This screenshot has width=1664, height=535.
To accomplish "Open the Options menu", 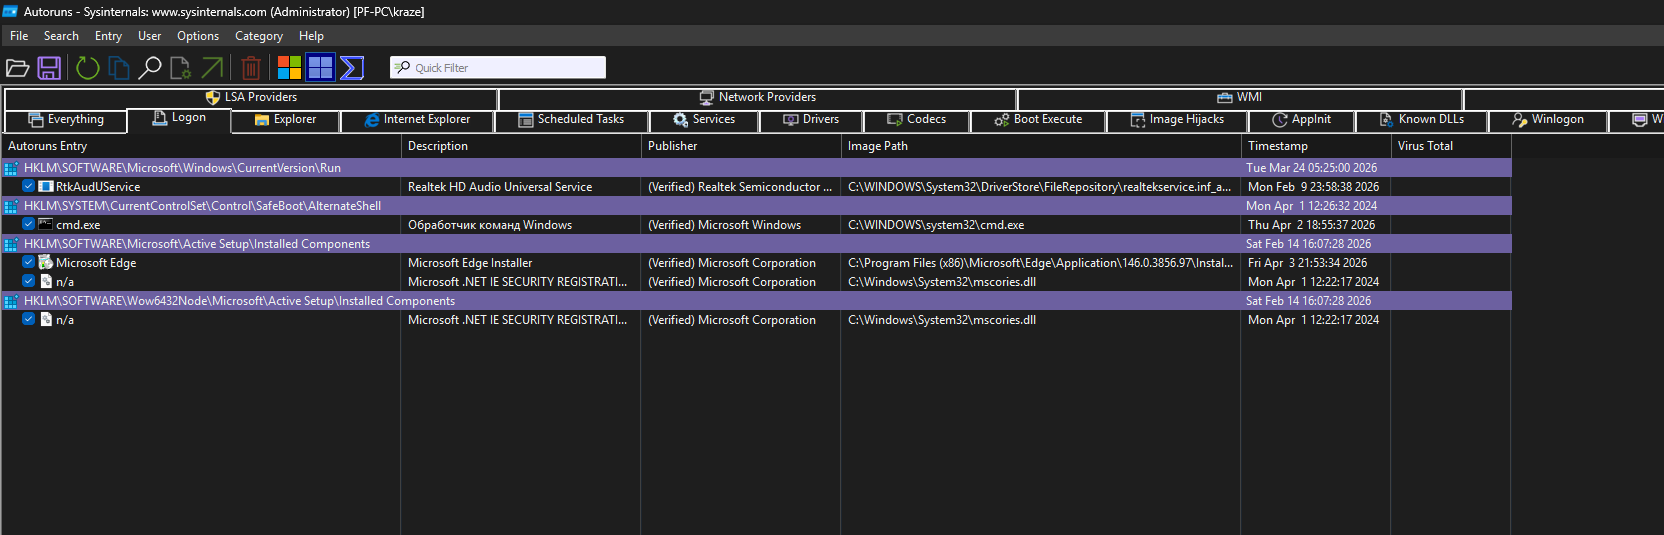I will 198,36.
